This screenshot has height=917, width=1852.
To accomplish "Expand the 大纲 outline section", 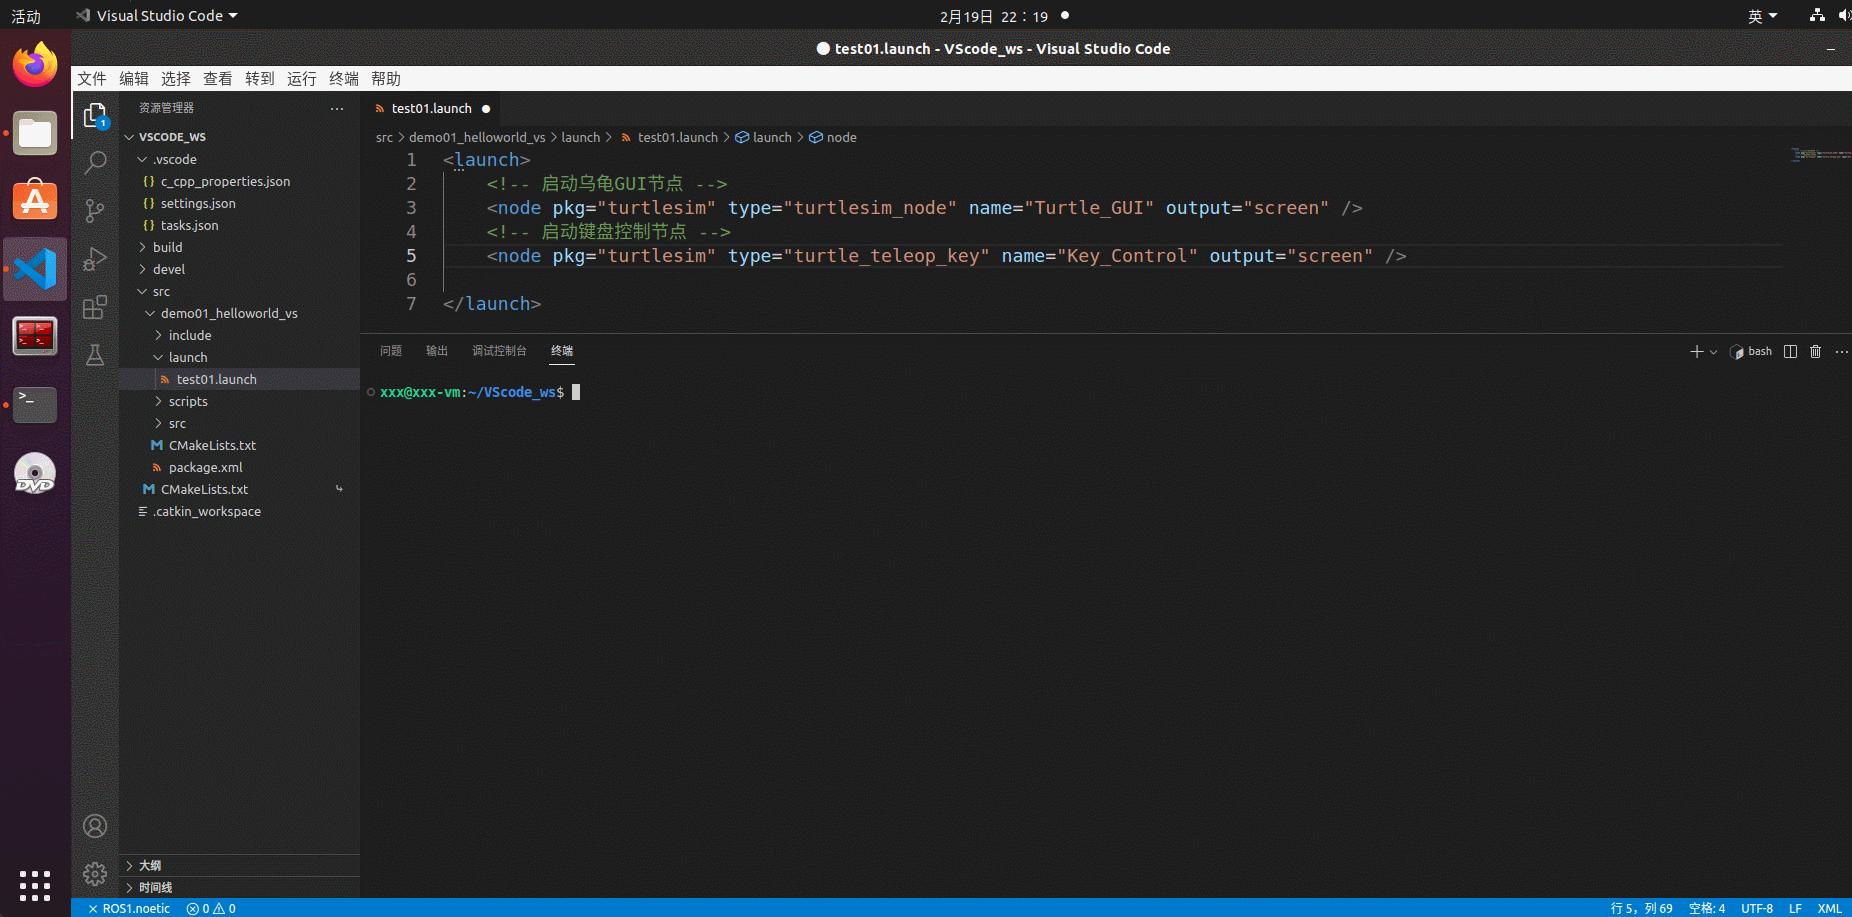I will coord(150,865).
